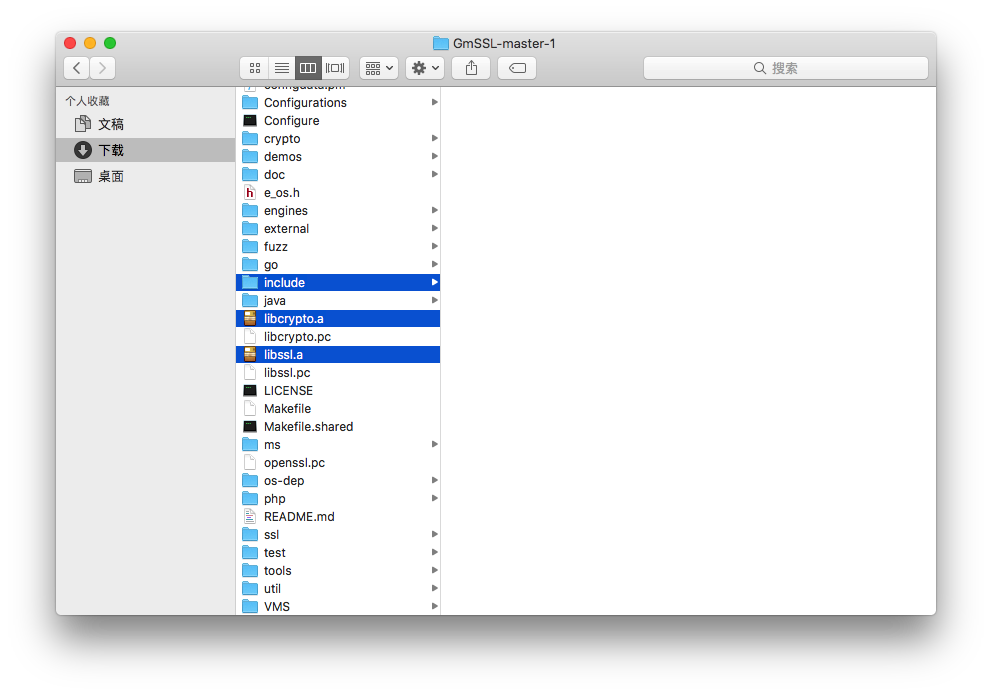Click the 个人收藏 sidebar heading
The width and height of the screenshot is (992, 695).
click(x=87, y=101)
